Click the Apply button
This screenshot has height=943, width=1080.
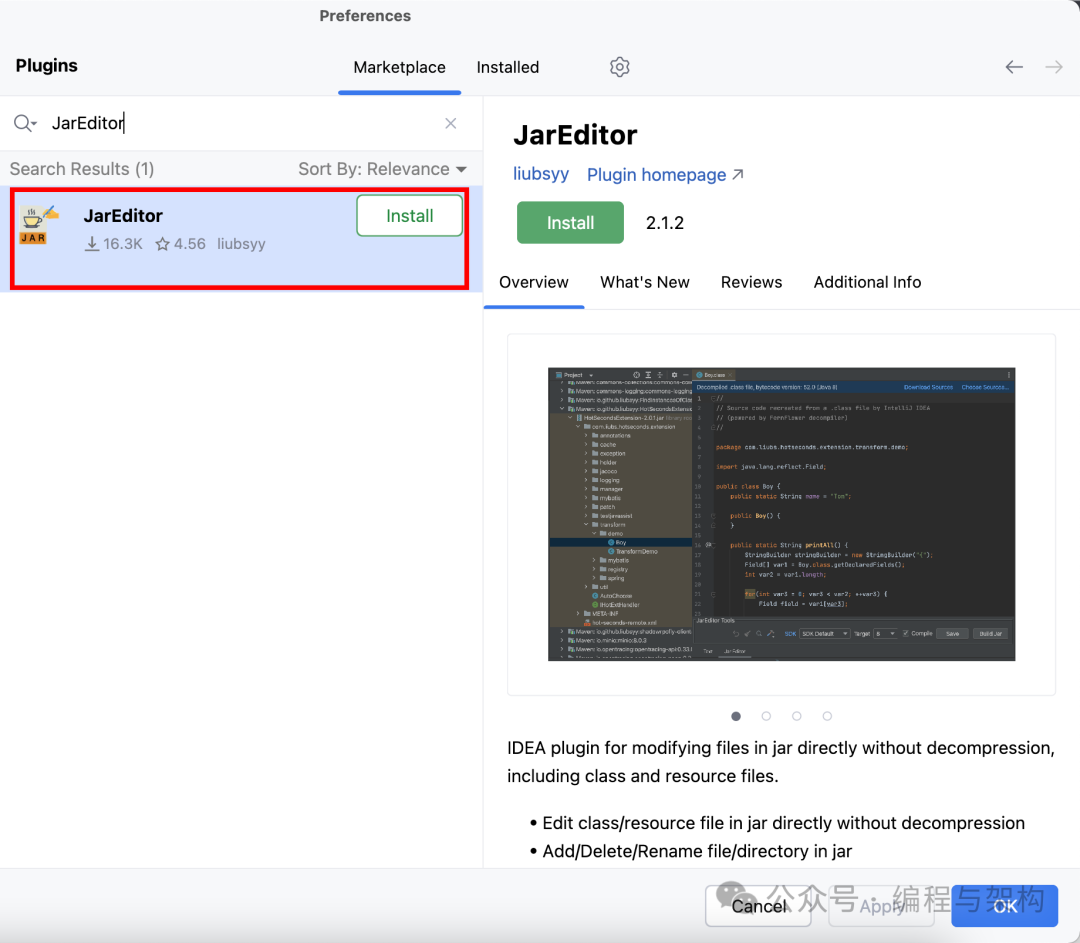pos(881,906)
